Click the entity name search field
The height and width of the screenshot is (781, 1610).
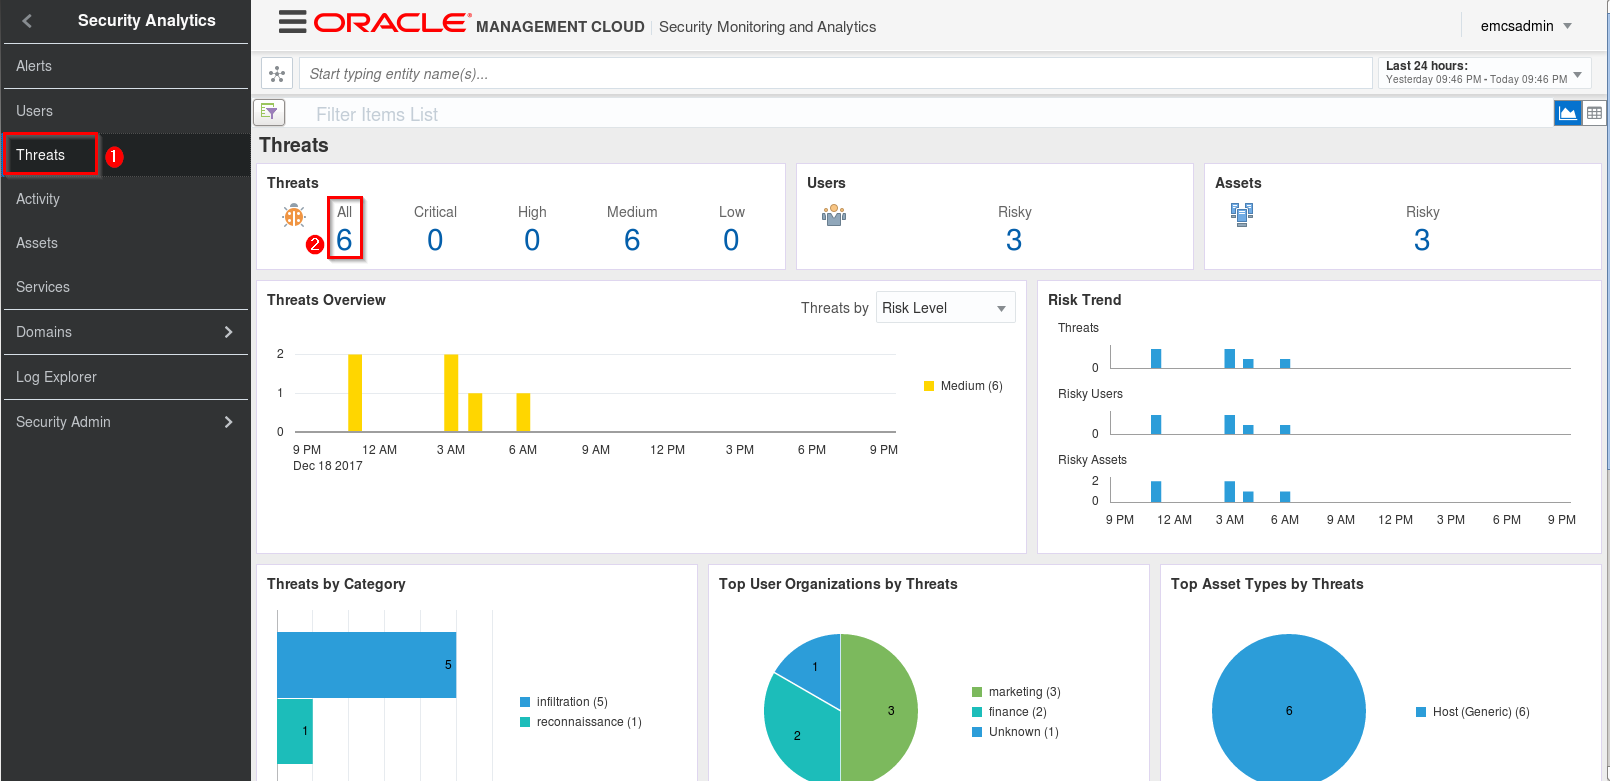(835, 73)
